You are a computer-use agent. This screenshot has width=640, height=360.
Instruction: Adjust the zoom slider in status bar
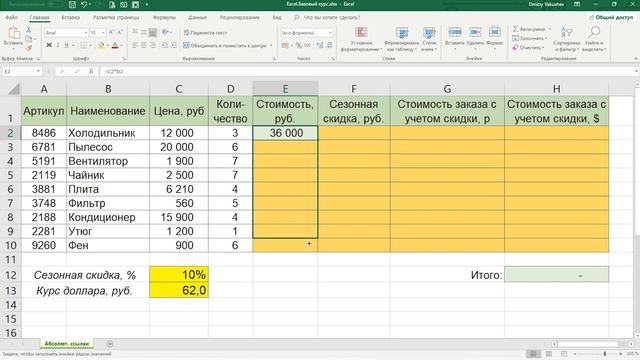pos(605,353)
